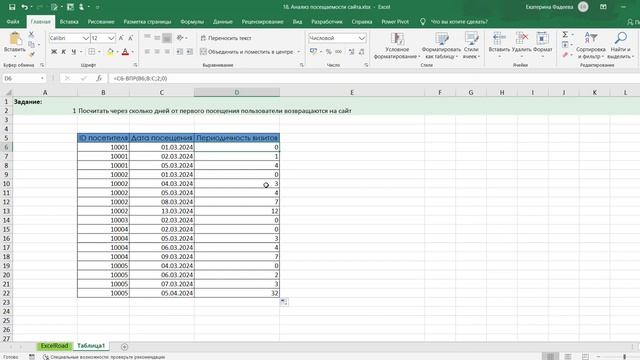Open Стили ячеек cell styles
Viewport: 640px width, 360px height.
pyautogui.click(x=471, y=46)
